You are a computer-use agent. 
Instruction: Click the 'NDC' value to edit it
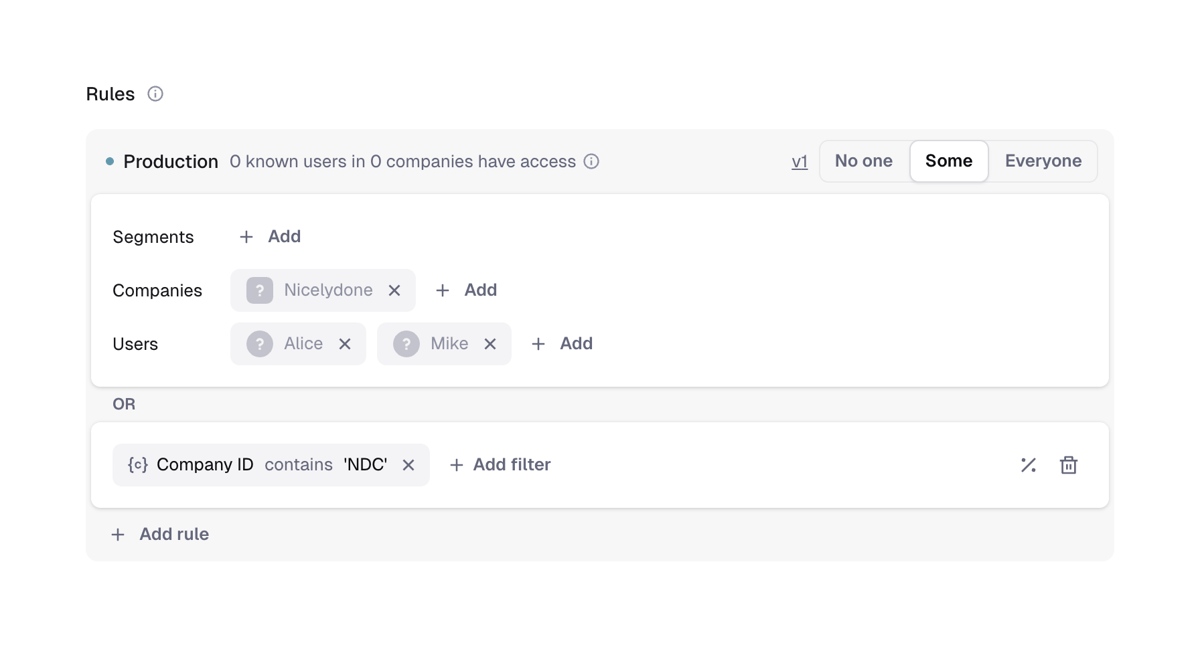pyautogui.click(x=366, y=464)
